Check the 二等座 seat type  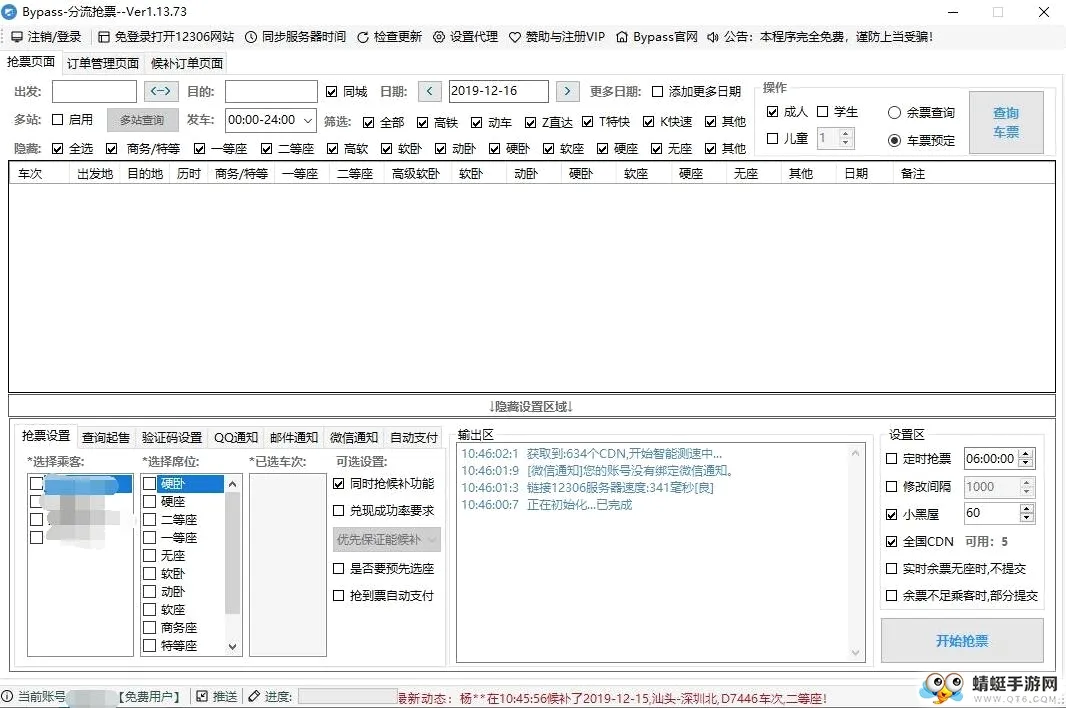150,520
